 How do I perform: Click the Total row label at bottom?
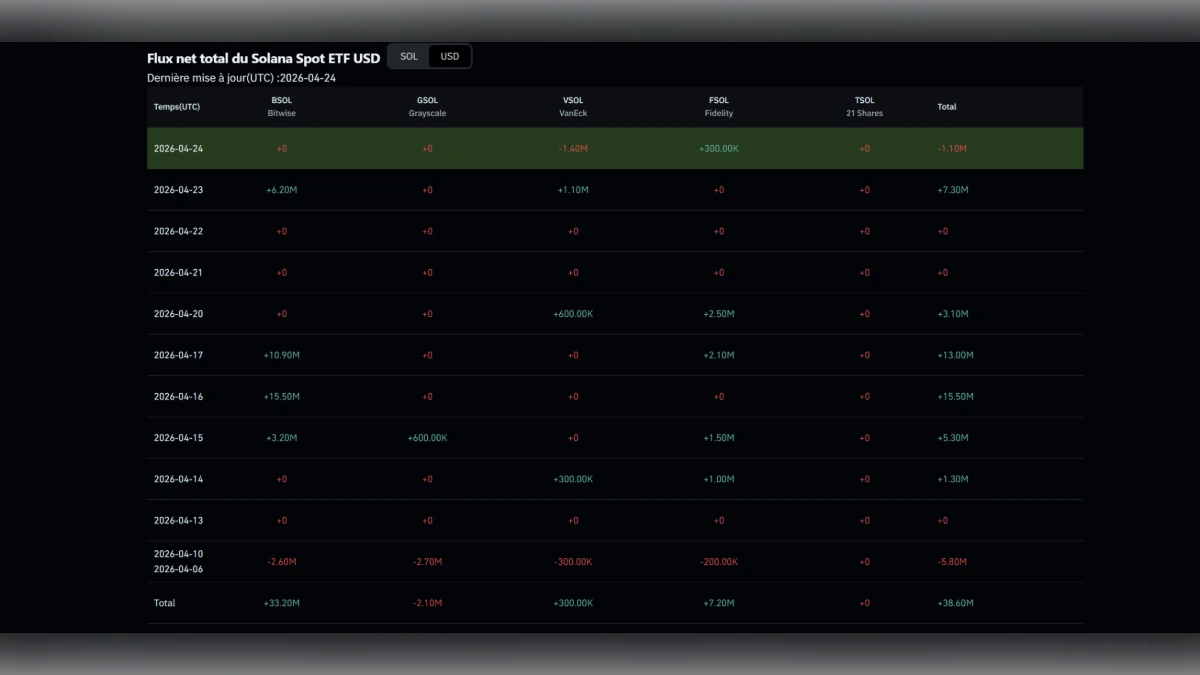164,603
